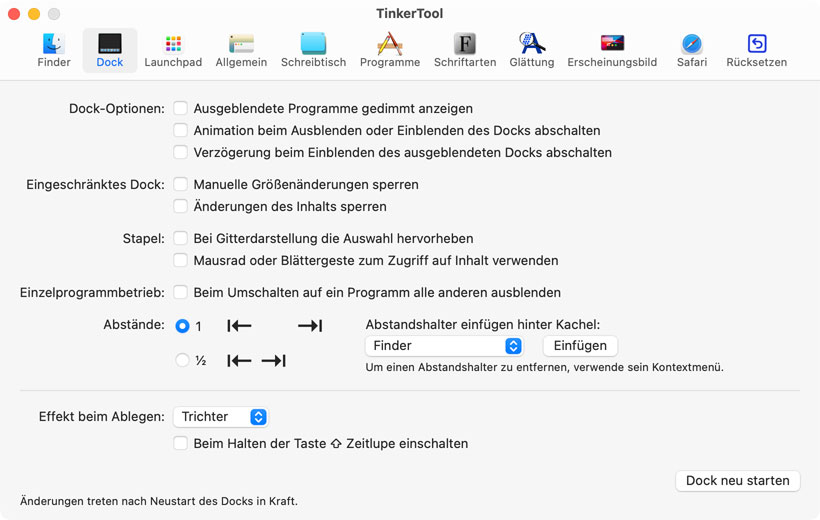Viewport: 820px width, 520px height.
Task: Enable Ausgeblendete Programme gedimmt anzeigen
Action: coord(180,108)
